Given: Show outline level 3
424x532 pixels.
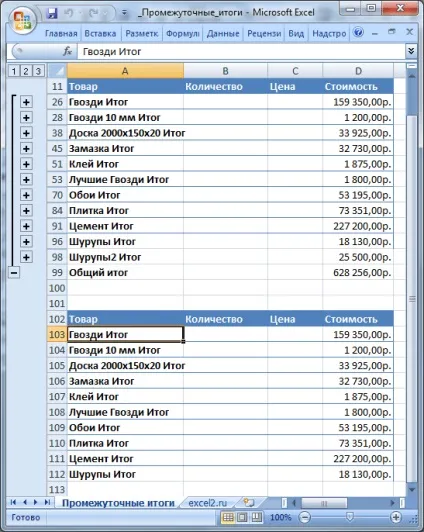Looking at the screenshot, I should (x=38, y=71).
